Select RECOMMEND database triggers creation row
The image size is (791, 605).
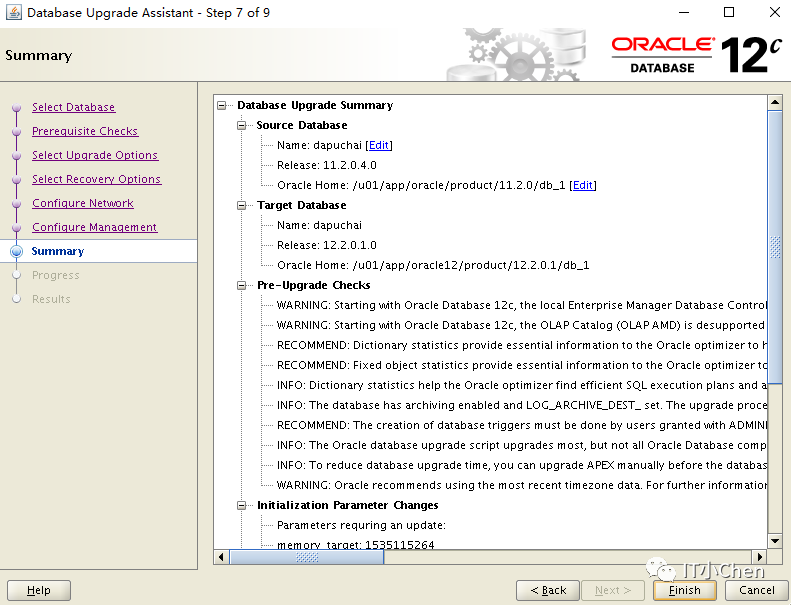(x=522, y=425)
